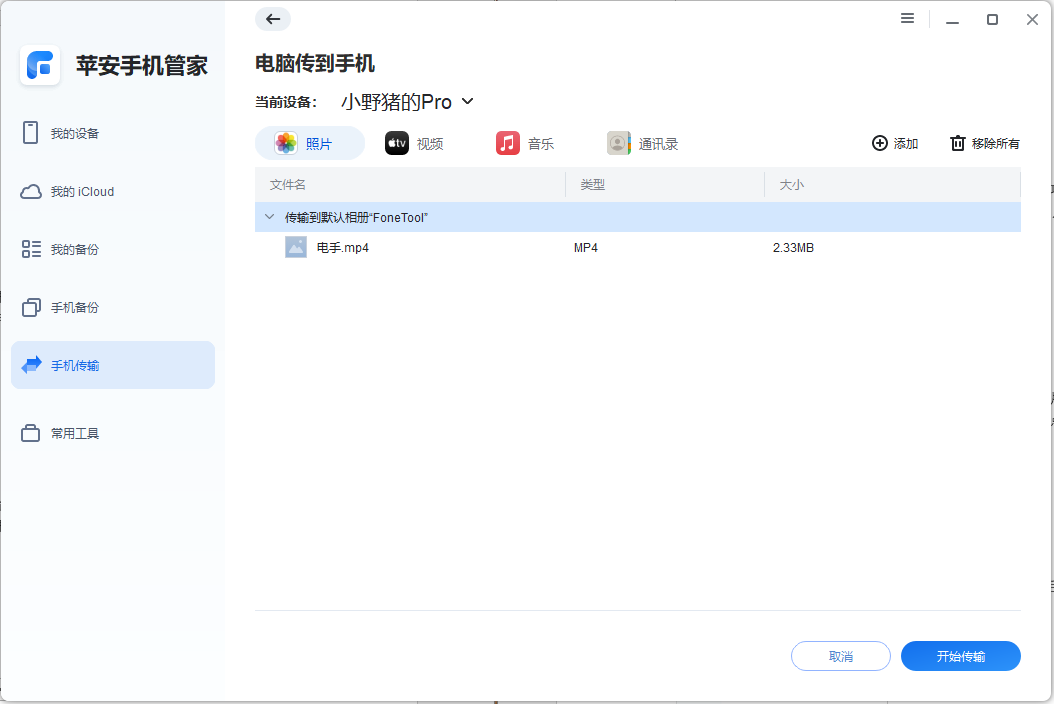The height and width of the screenshot is (704, 1054).
Task: Click the 取消 cancel button
Action: (x=840, y=656)
